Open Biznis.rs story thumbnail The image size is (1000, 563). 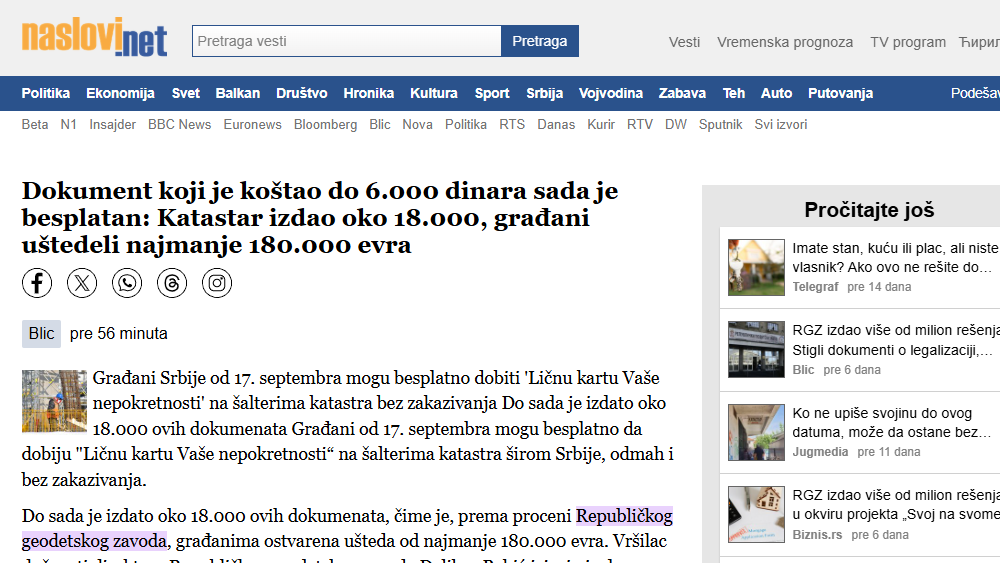pos(756,515)
